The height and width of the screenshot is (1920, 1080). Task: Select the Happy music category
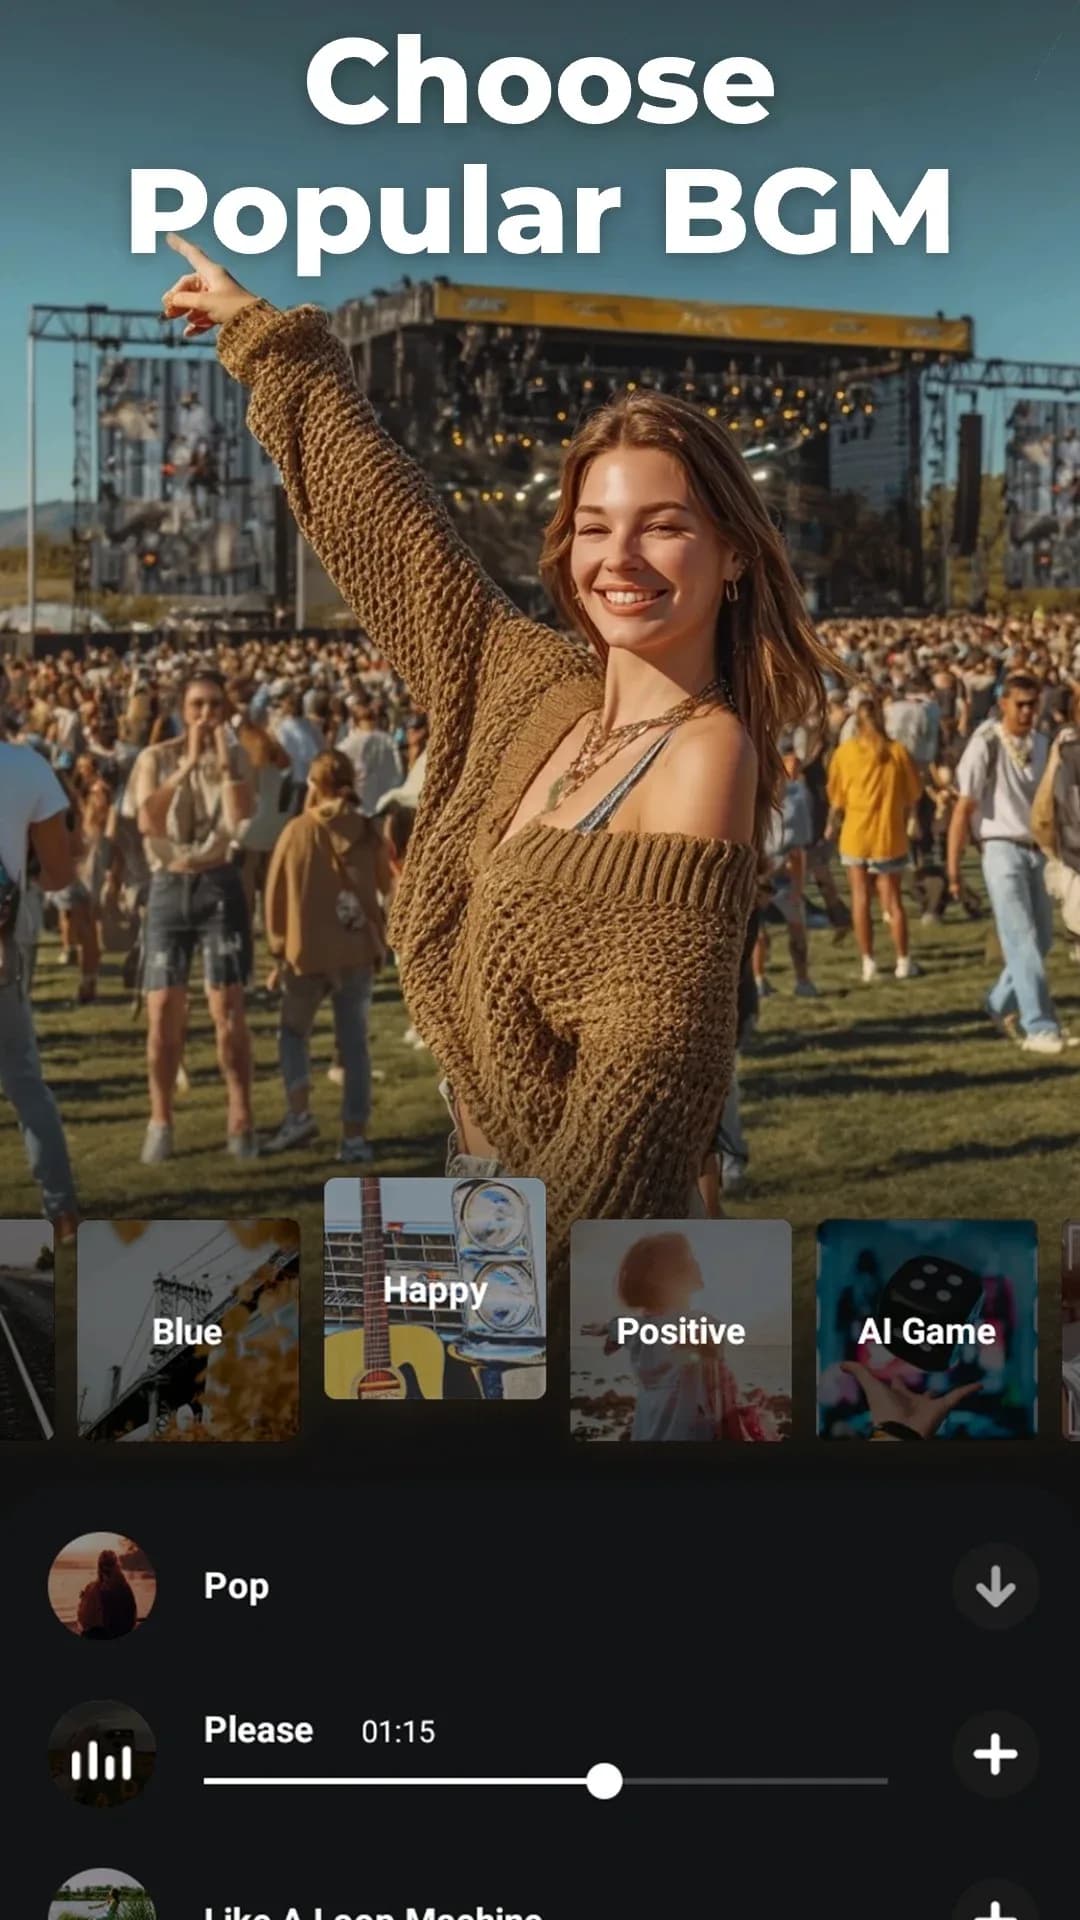pos(435,1288)
